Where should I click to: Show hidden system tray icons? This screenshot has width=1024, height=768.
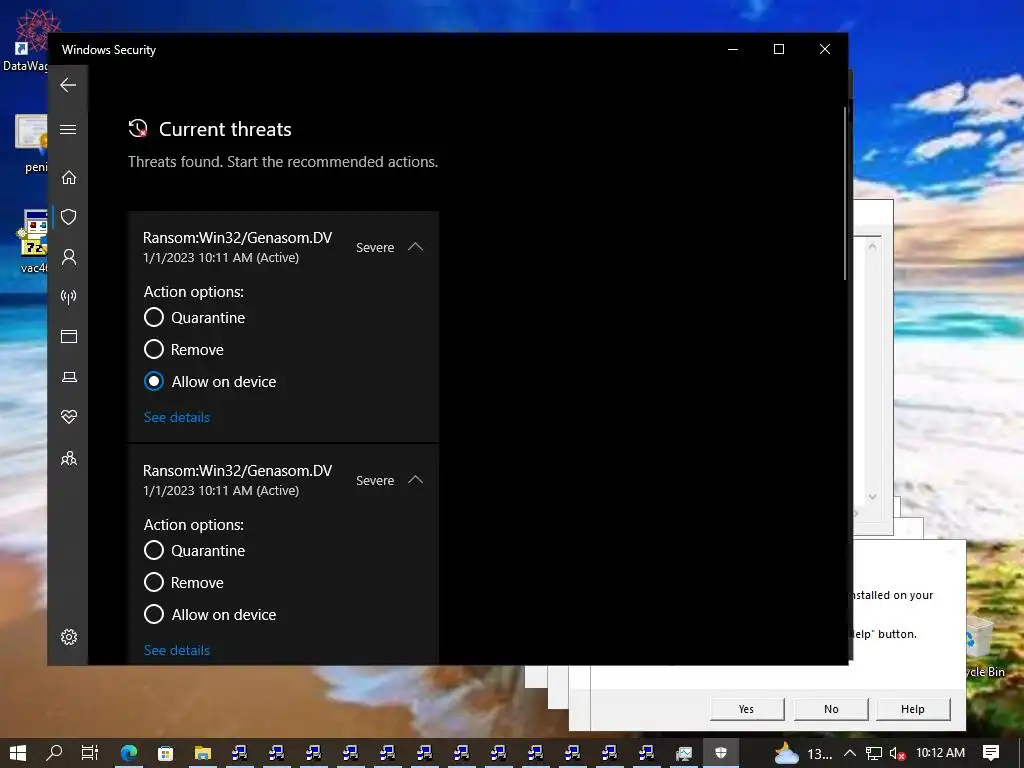(850, 753)
